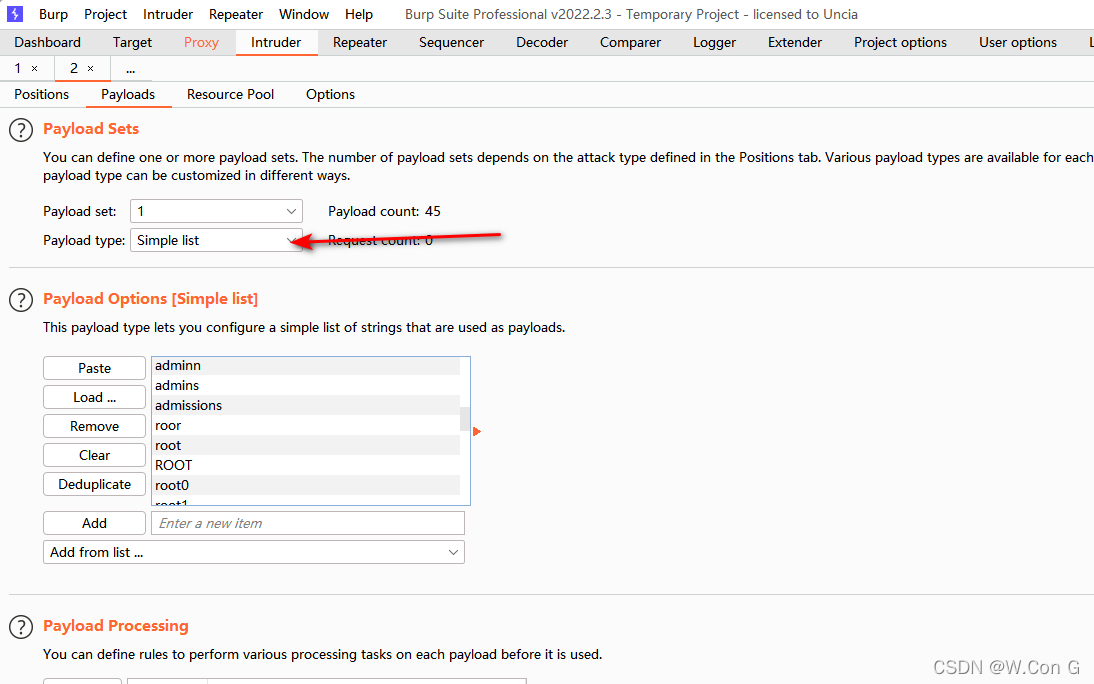Go to the Decoder tab

pos(542,43)
